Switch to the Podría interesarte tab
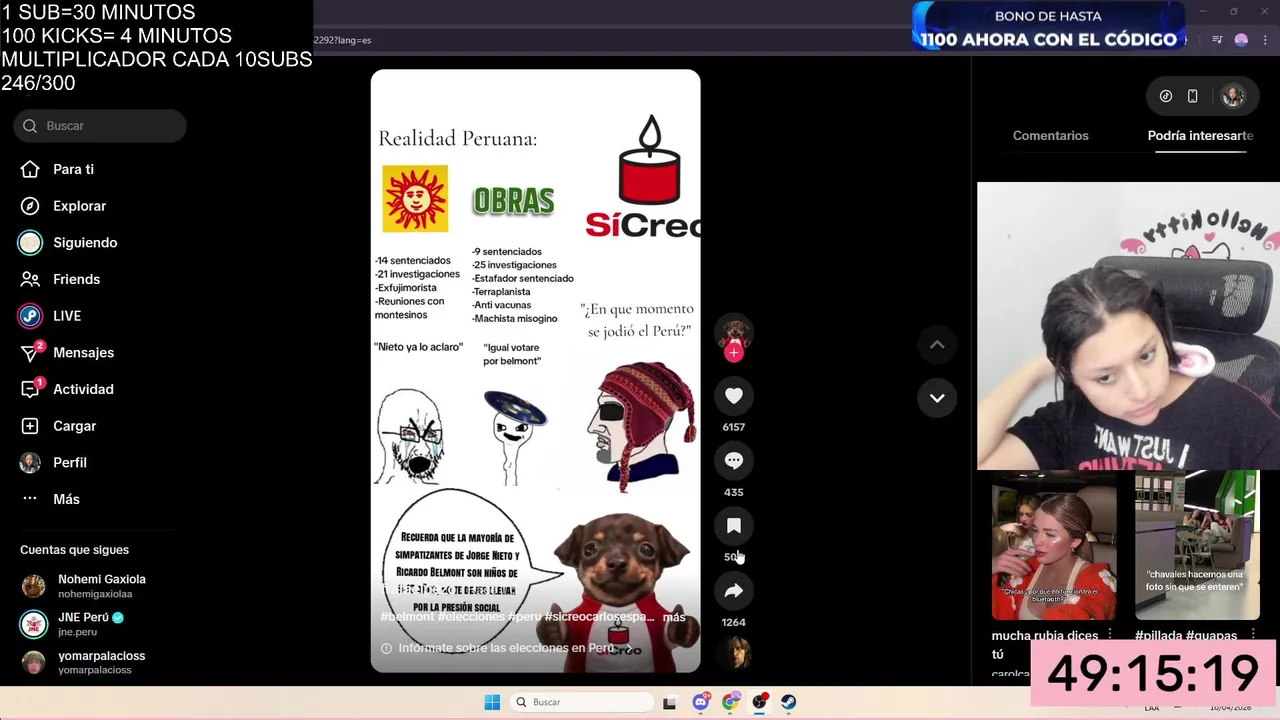This screenshot has width=1280, height=720. pyautogui.click(x=1200, y=136)
